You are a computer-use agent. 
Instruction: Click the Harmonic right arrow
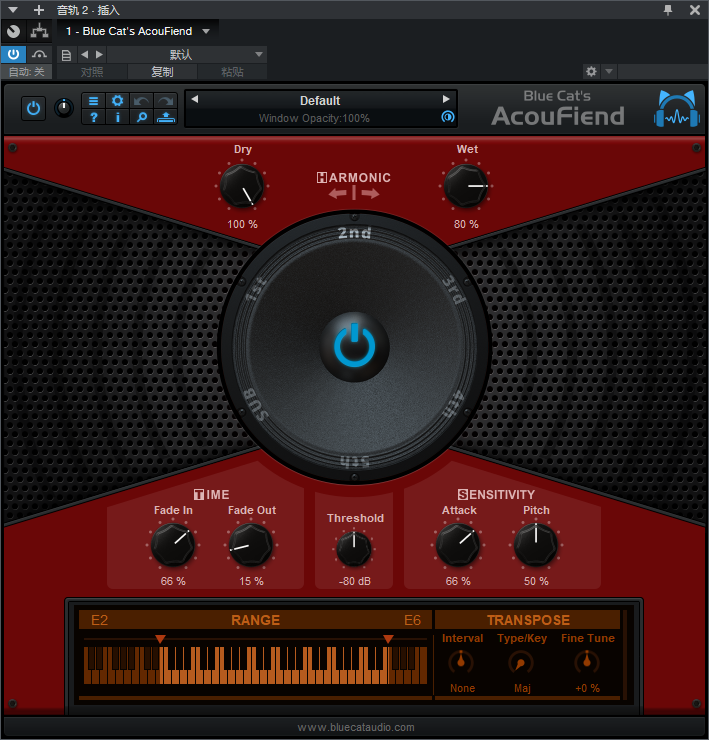pyautogui.click(x=370, y=193)
